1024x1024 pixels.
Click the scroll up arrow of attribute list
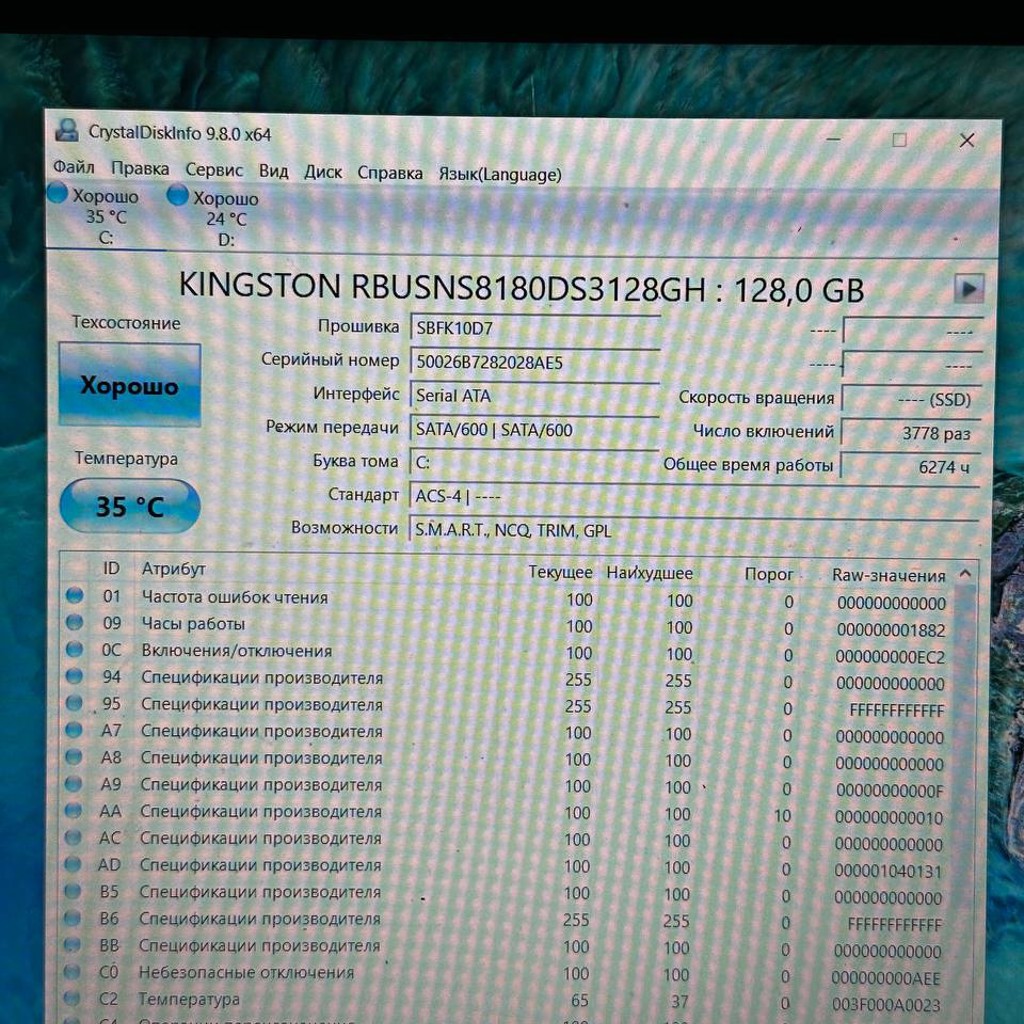point(965,575)
